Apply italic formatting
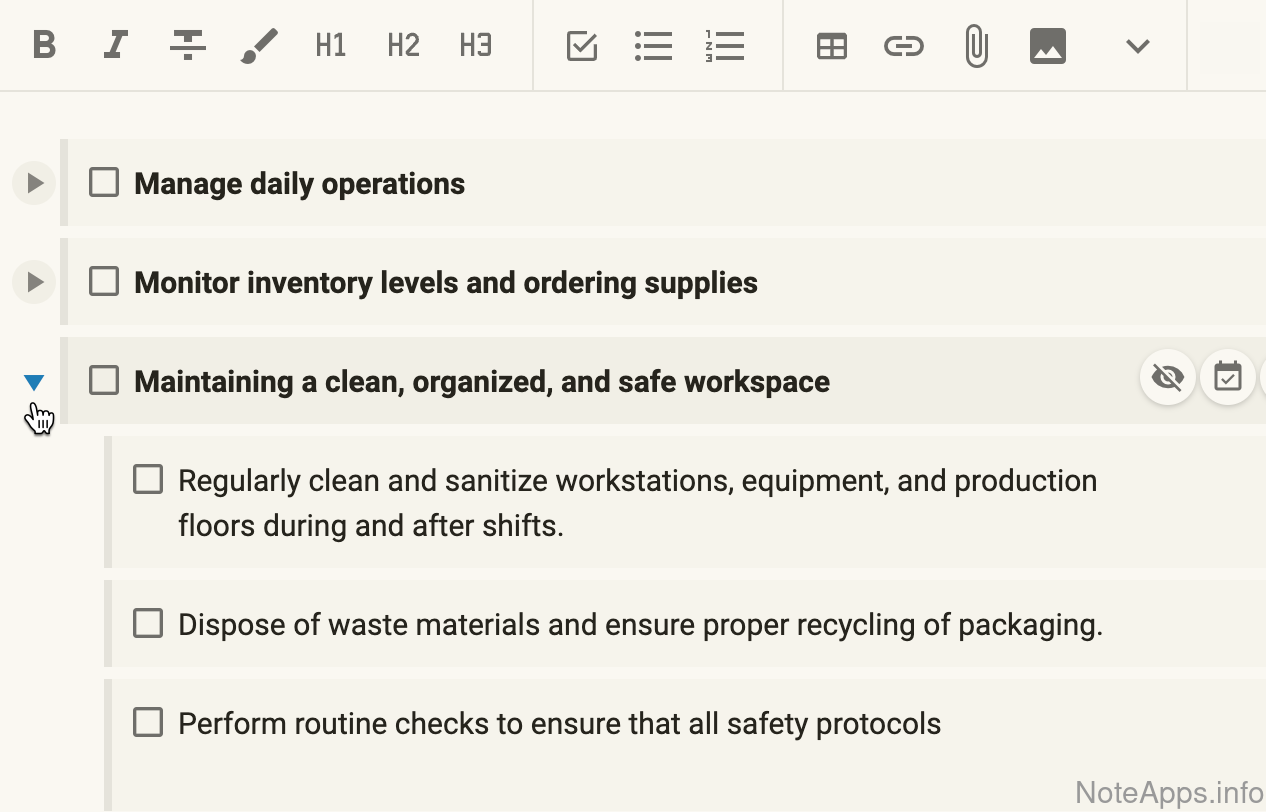This screenshot has width=1266, height=812. (116, 46)
